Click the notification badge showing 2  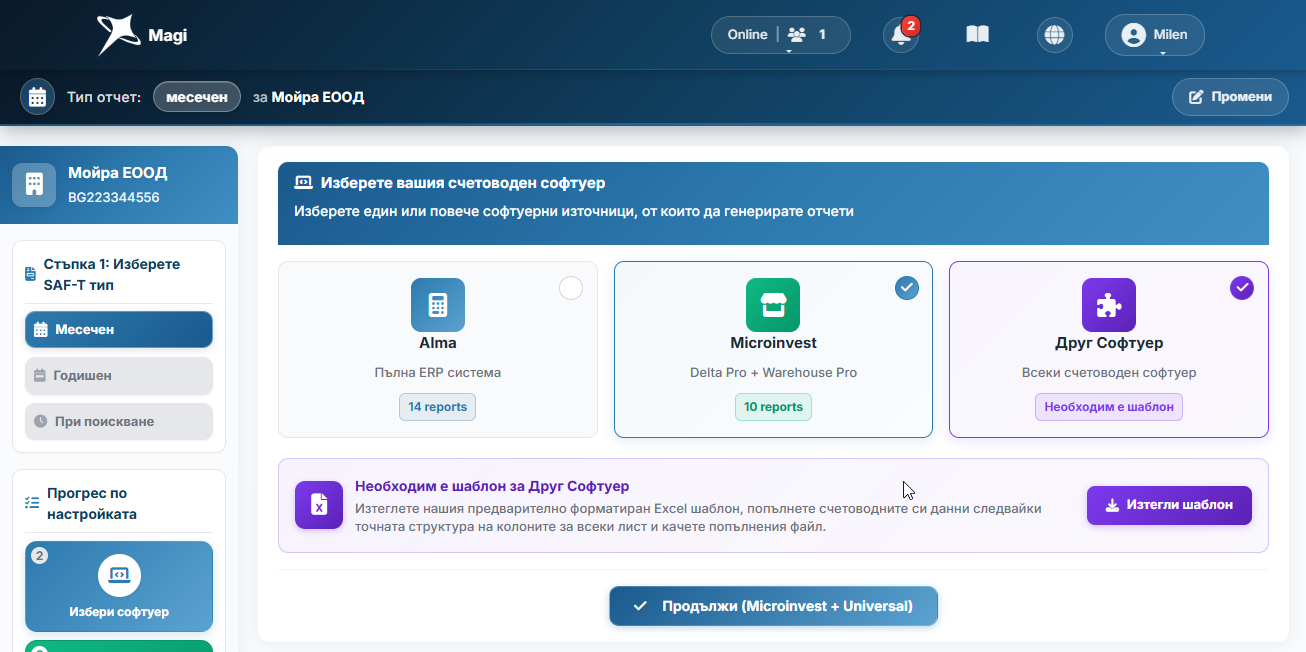[910, 25]
